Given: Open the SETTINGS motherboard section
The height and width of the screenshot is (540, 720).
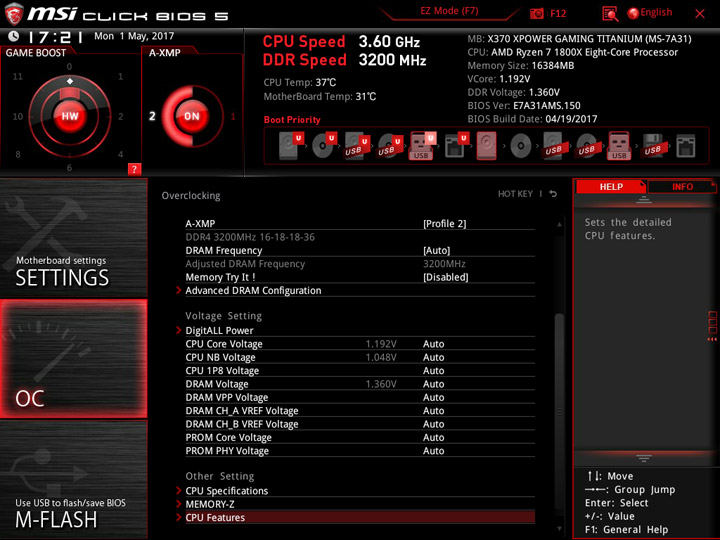Looking at the screenshot, I should (x=73, y=238).
